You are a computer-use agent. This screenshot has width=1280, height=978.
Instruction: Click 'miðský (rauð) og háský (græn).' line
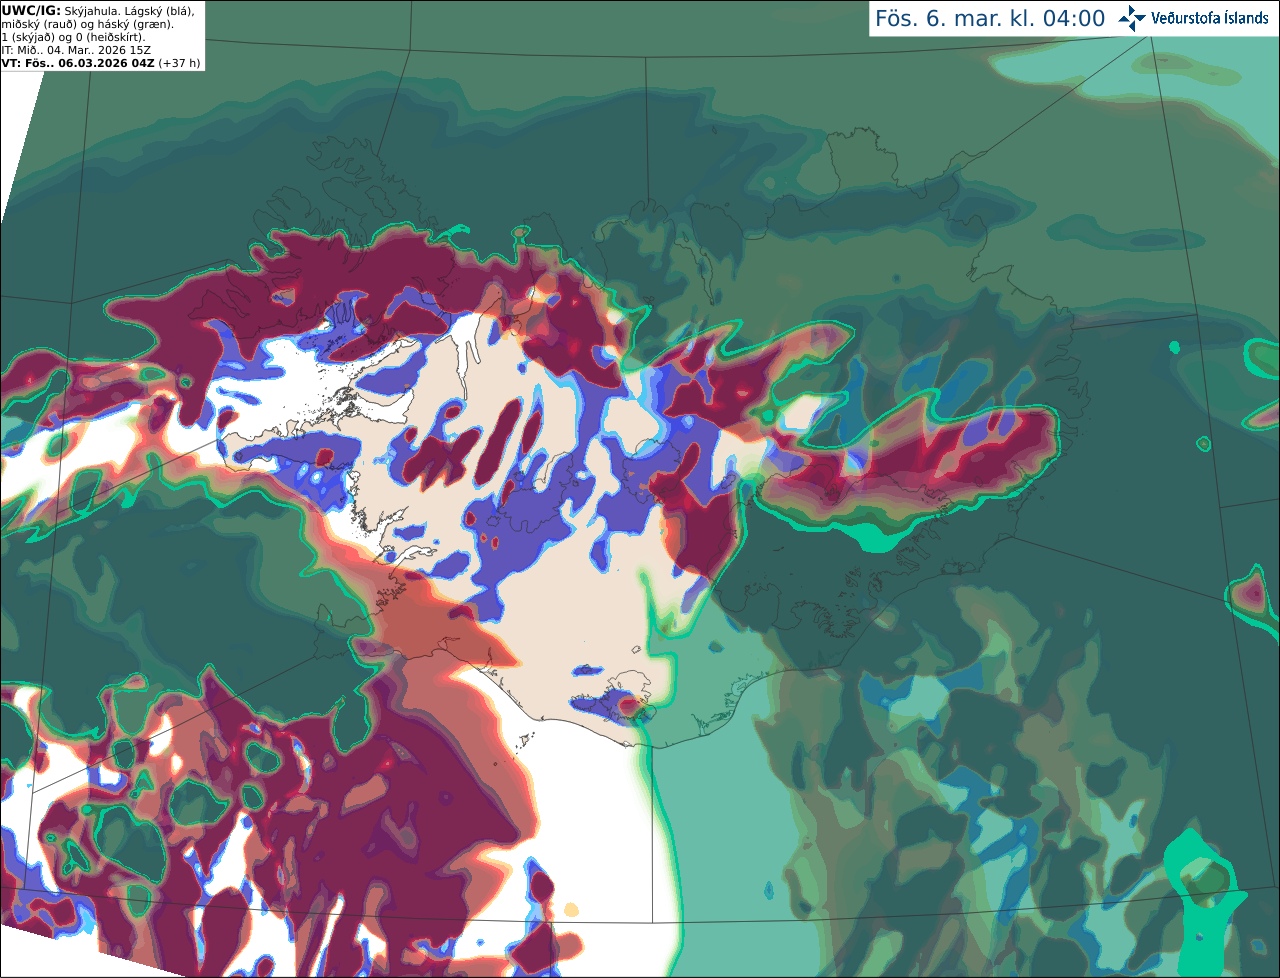pos(87,24)
